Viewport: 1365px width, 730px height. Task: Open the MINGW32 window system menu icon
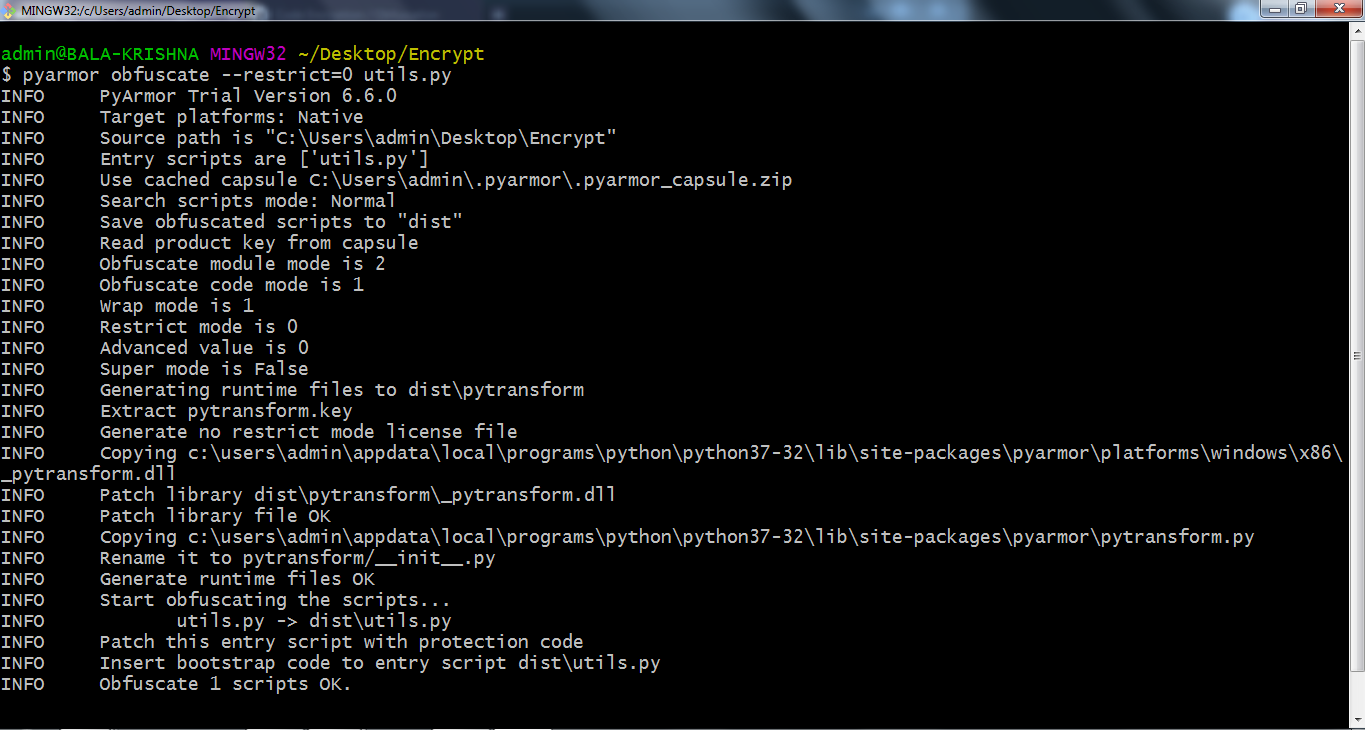(9, 10)
